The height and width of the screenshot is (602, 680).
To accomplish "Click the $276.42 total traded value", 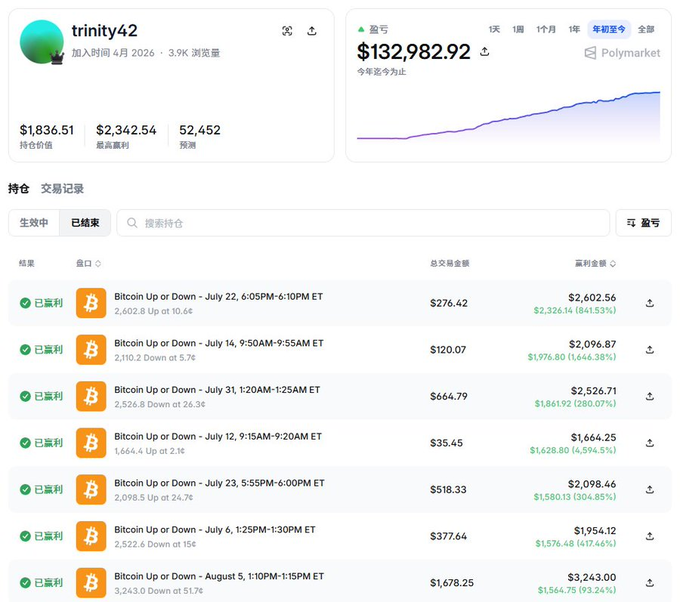I will click(448, 303).
